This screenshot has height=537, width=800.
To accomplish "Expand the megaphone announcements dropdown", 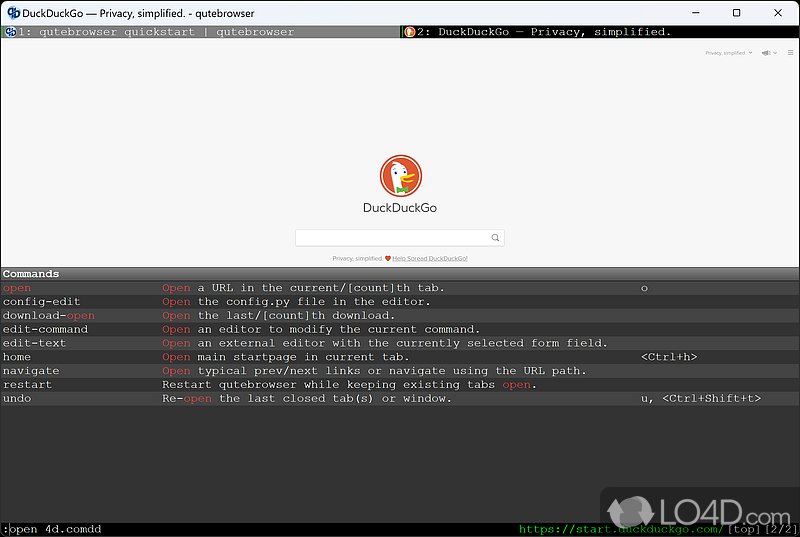I will tap(769, 53).
